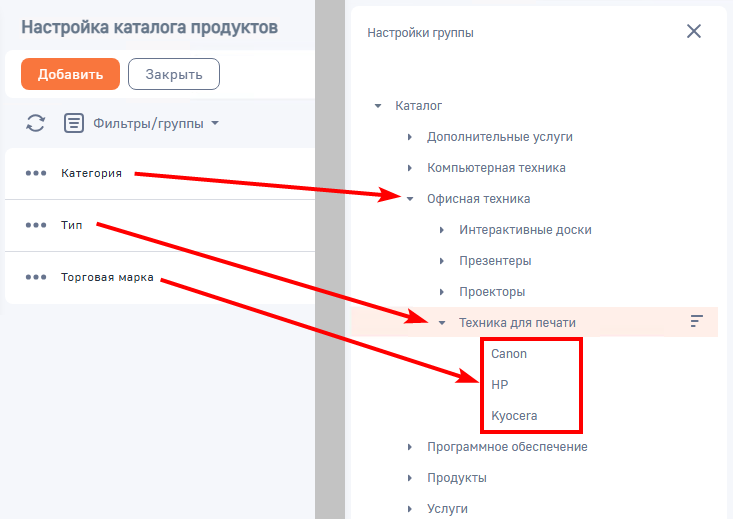The image size is (733, 519).
Task: Select the Тип filter row text
Action: pos(72,225)
